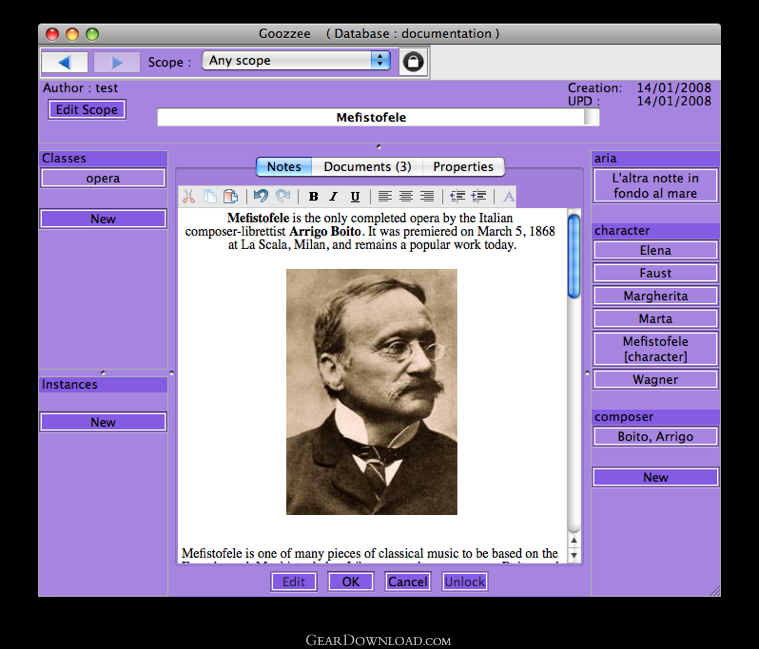The image size is (759, 649).
Task: Click the Edit button below notes
Action: click(294, 582)
